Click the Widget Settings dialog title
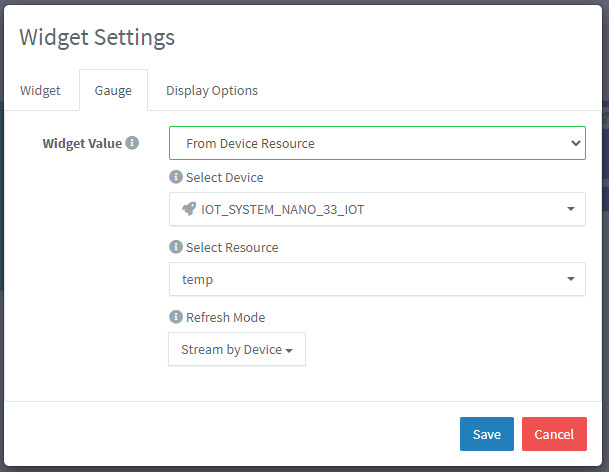This screenshot has height=472, width=609. (x=97, y=37)
